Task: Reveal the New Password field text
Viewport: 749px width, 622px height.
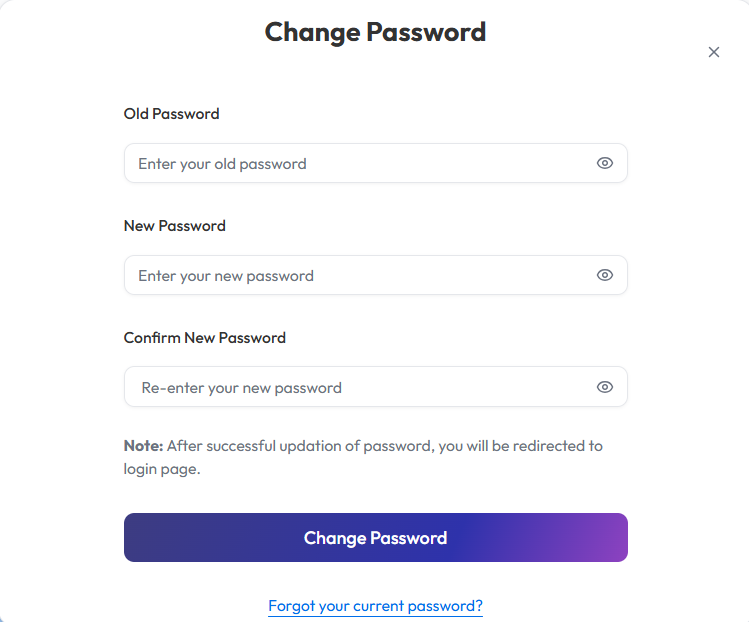Action: 604,275
